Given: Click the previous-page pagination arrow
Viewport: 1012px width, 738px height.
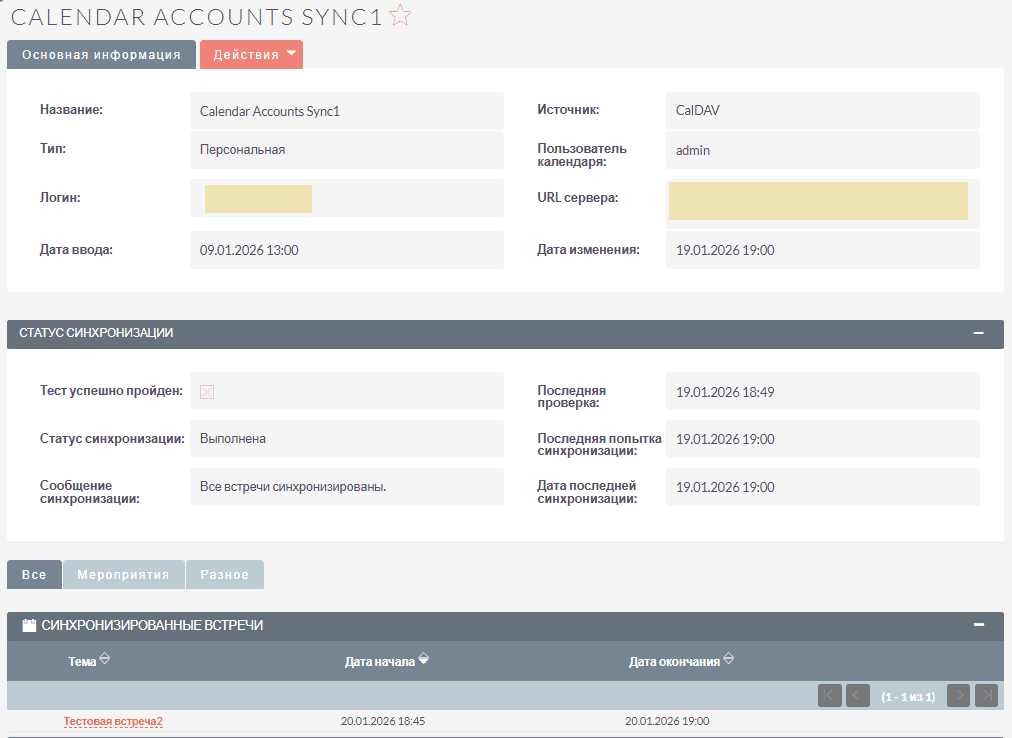Looking at the screenshot, I should pos(857,695).
